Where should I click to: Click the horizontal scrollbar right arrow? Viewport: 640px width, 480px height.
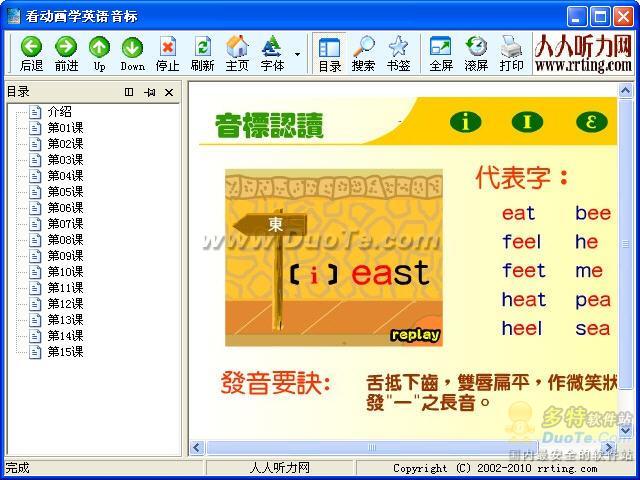coord(609,448)
